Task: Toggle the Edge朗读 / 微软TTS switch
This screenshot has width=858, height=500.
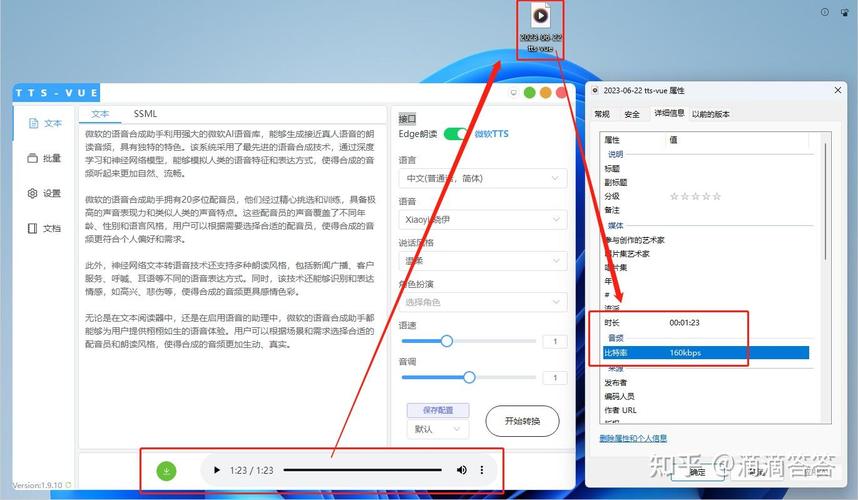Action: [x=455, y=134]
